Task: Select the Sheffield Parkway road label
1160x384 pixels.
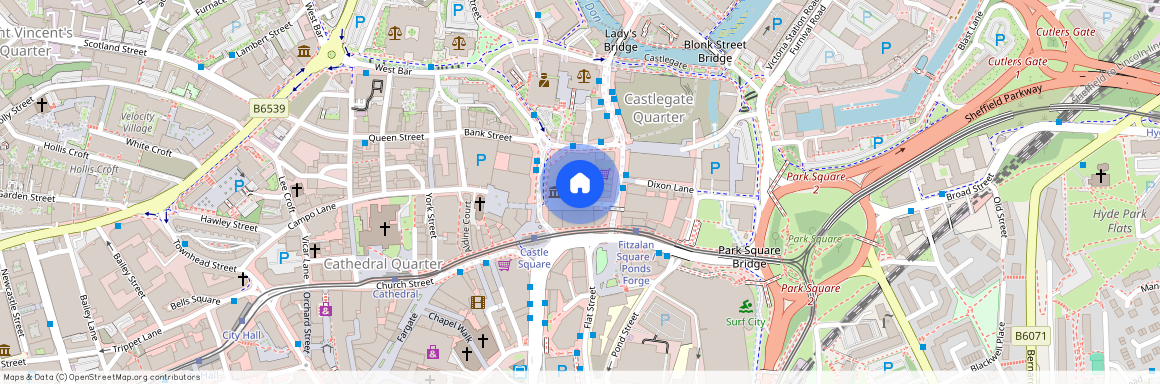Action: pyautogui.click(x=1003, y=103)
